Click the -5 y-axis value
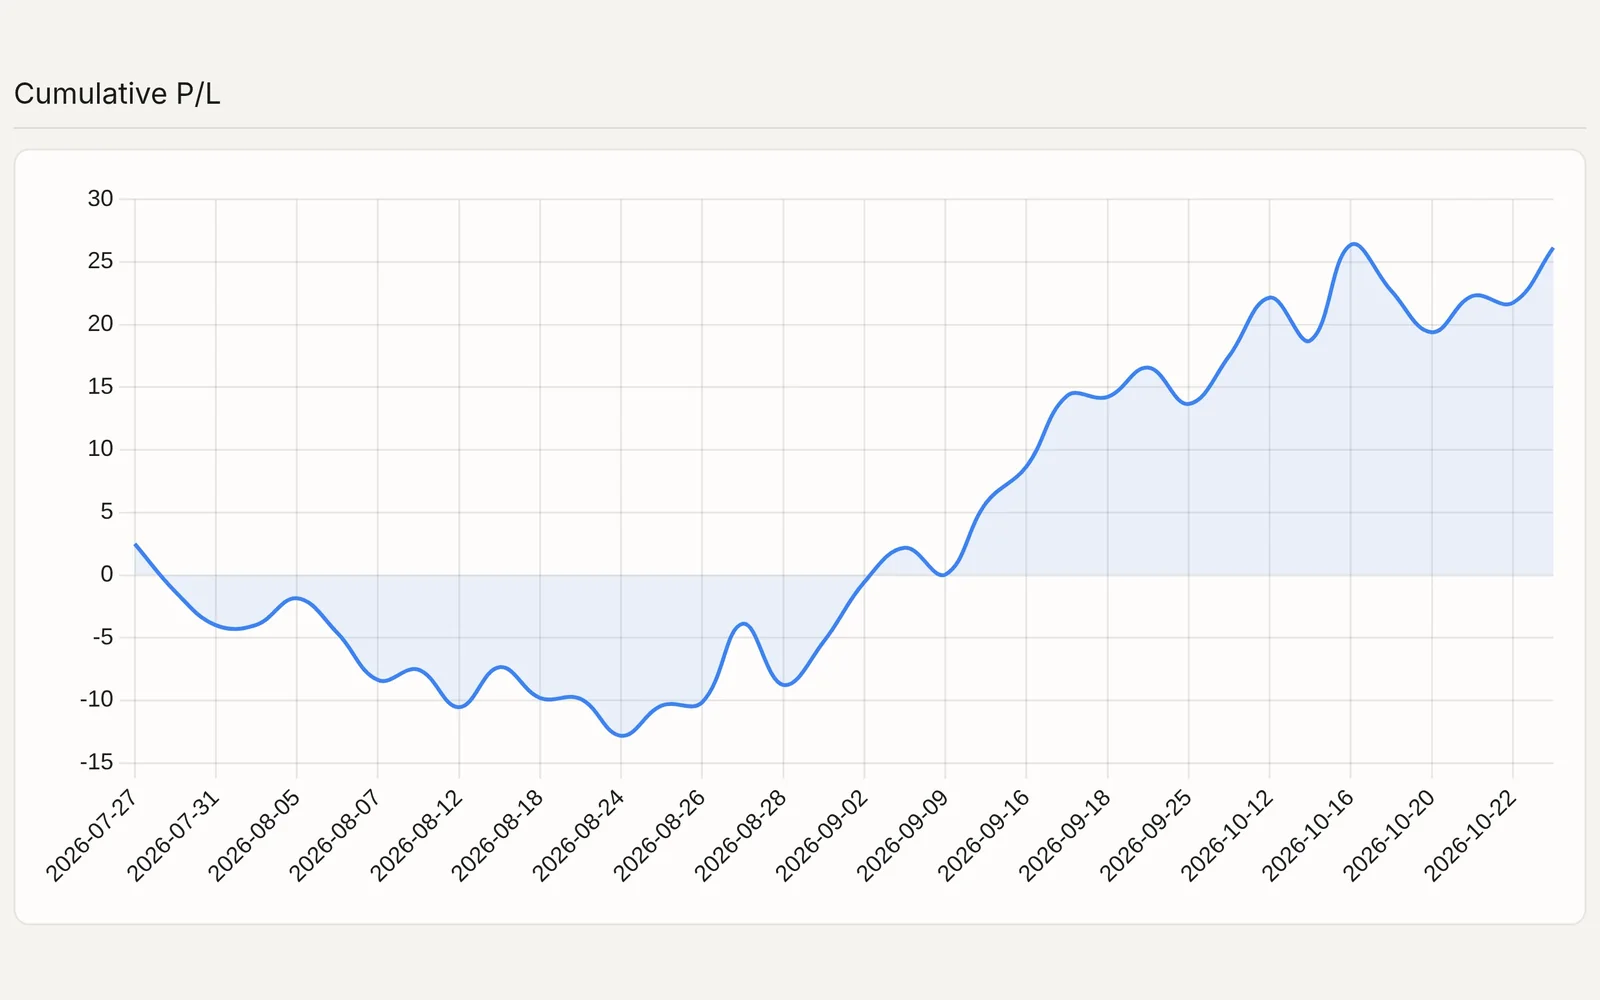The height and width of the screenshot is (1000, 1600). click(x=104, y=637)
